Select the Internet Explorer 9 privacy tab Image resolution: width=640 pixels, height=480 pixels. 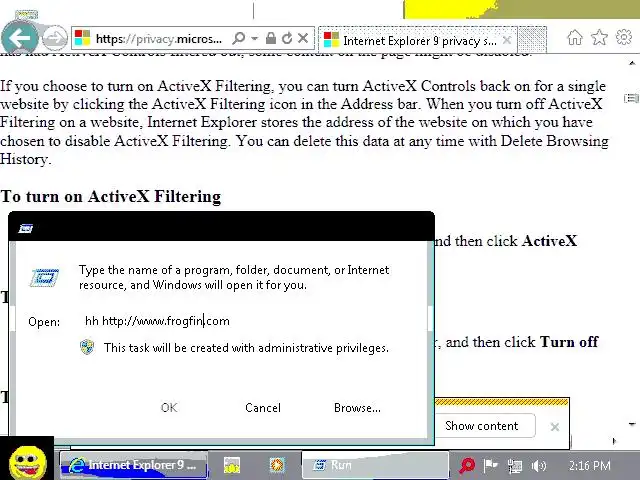[x=417, y=40]
